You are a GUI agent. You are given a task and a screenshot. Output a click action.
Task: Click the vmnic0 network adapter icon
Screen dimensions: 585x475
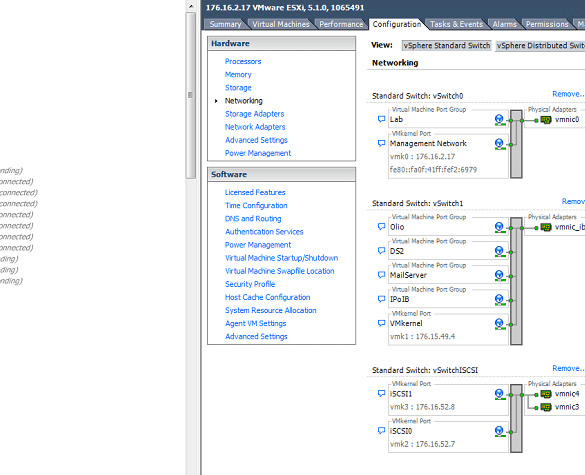click(x=546, y=120)
